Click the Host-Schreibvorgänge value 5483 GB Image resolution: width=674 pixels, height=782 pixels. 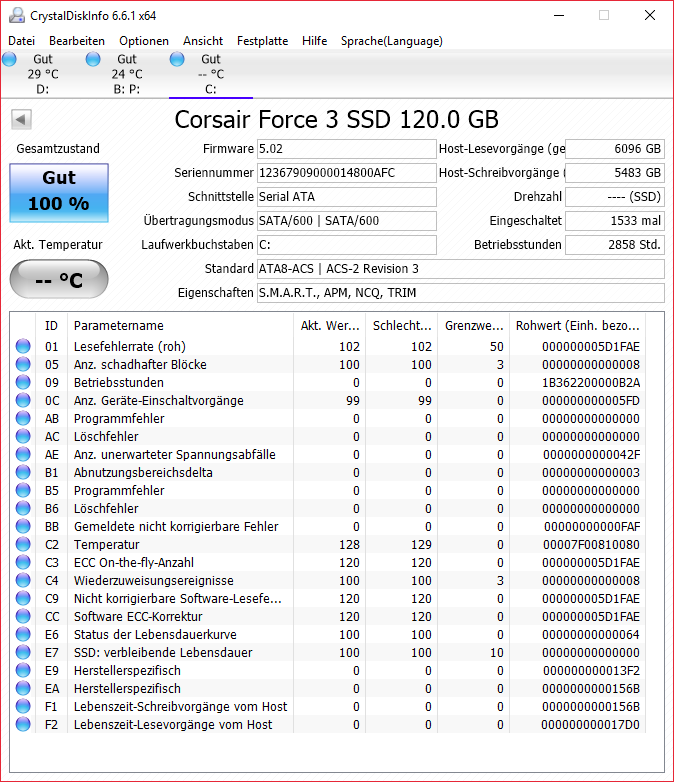point(615,173)
